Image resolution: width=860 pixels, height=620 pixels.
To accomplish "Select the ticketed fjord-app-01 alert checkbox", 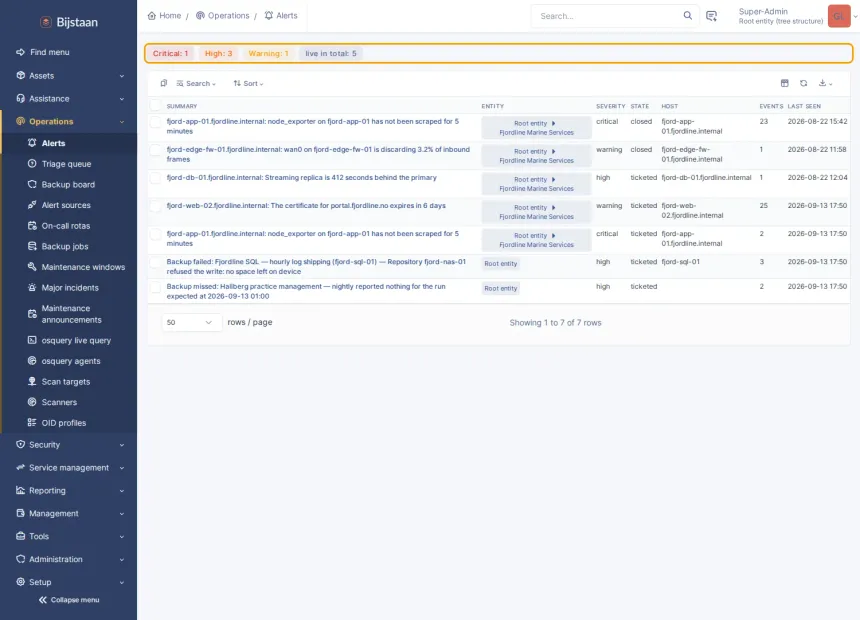I will [156, 234].
